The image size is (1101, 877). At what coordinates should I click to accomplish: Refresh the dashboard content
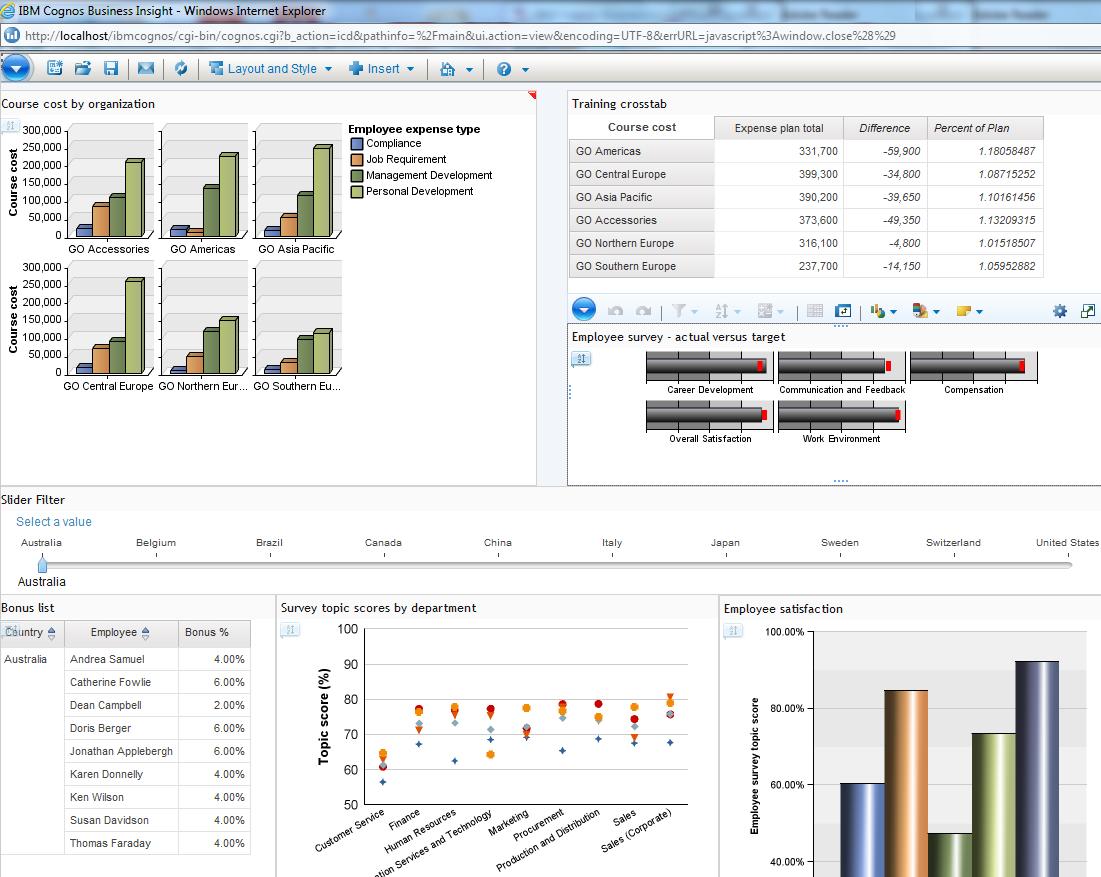point(180,69)
